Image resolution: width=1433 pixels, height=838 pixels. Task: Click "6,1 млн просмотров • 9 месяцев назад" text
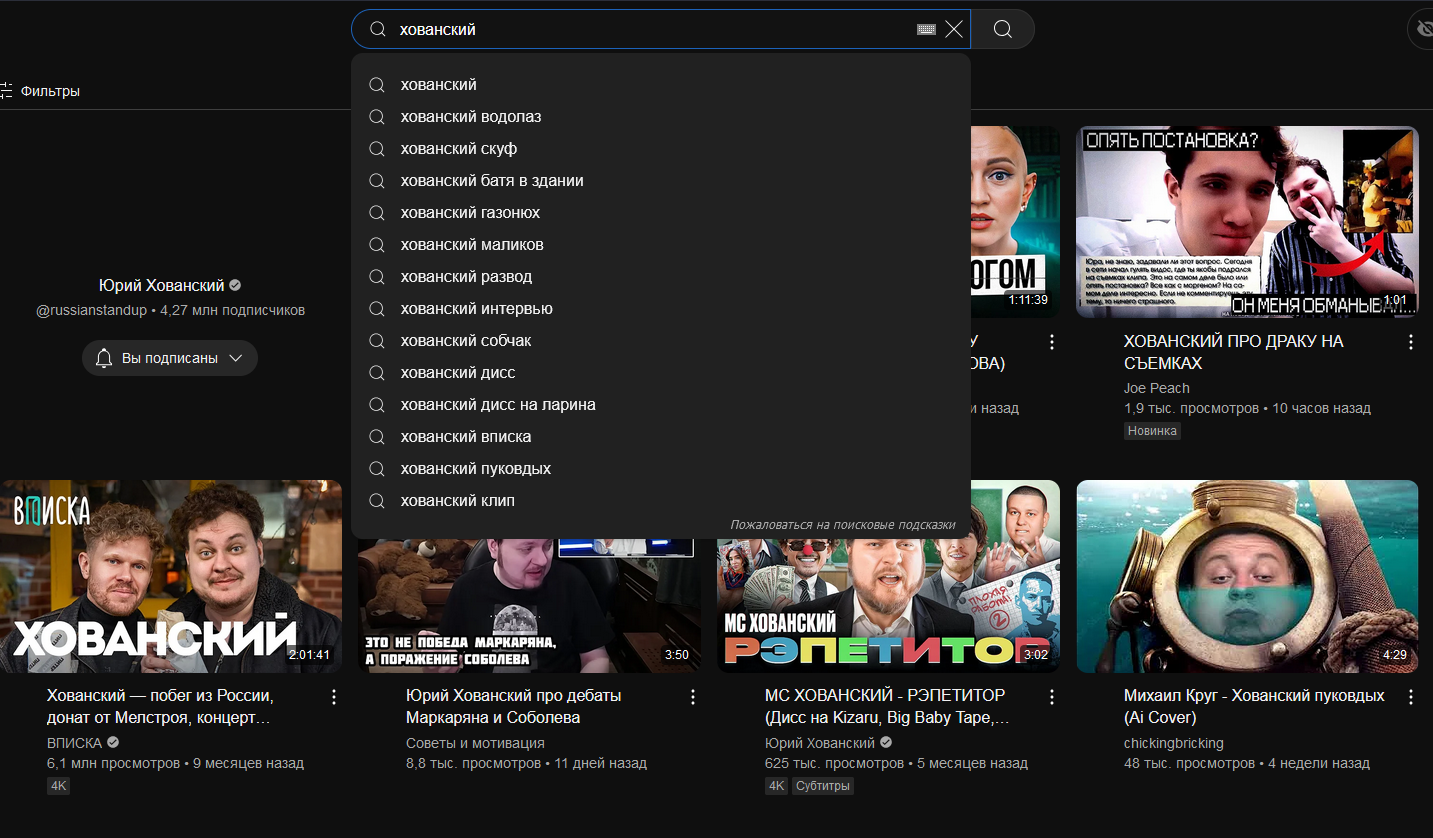[175, 763]
